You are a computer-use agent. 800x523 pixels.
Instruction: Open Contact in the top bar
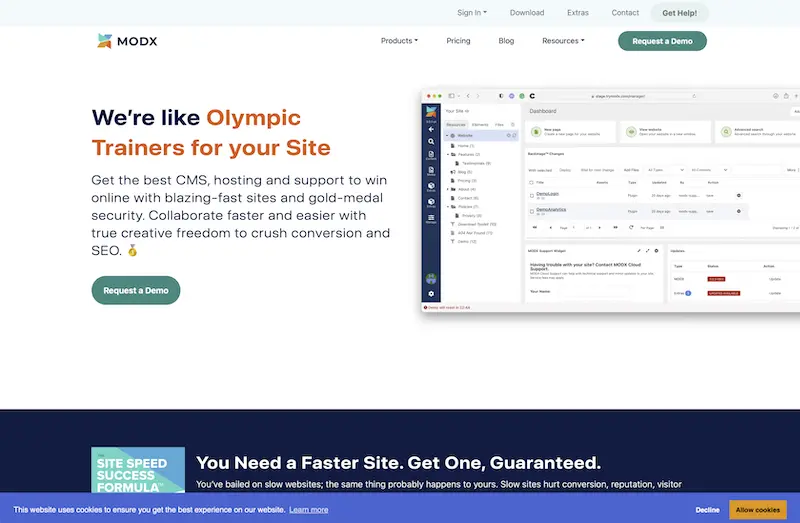[625, 13]
